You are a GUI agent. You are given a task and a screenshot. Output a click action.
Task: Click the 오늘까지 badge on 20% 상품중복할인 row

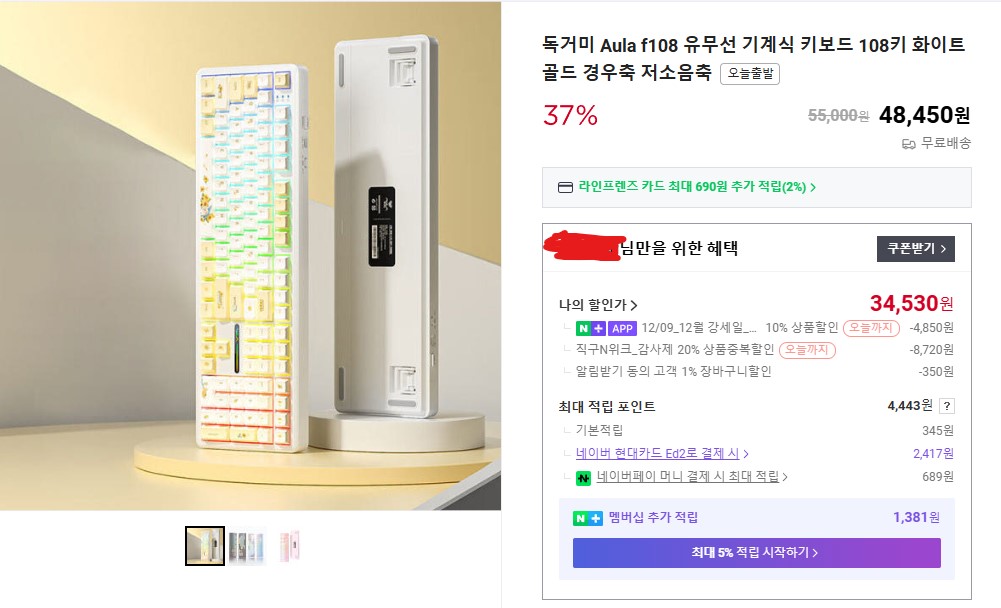click(x=806, y=350)
